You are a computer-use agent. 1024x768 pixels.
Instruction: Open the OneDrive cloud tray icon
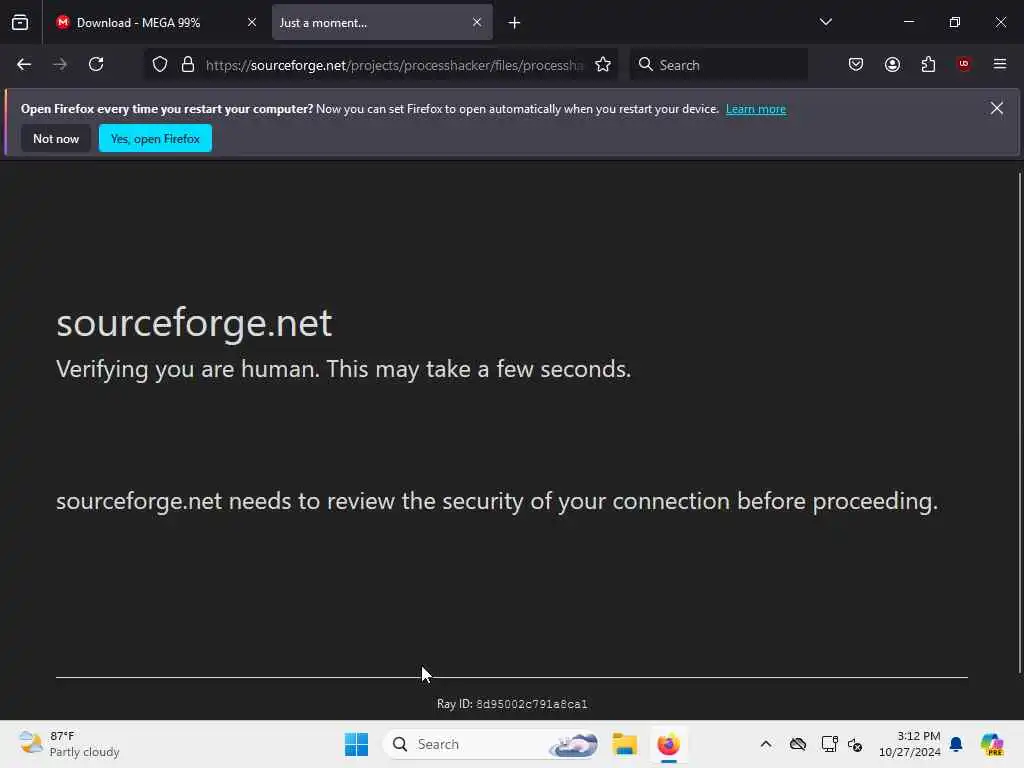[798, 744]
